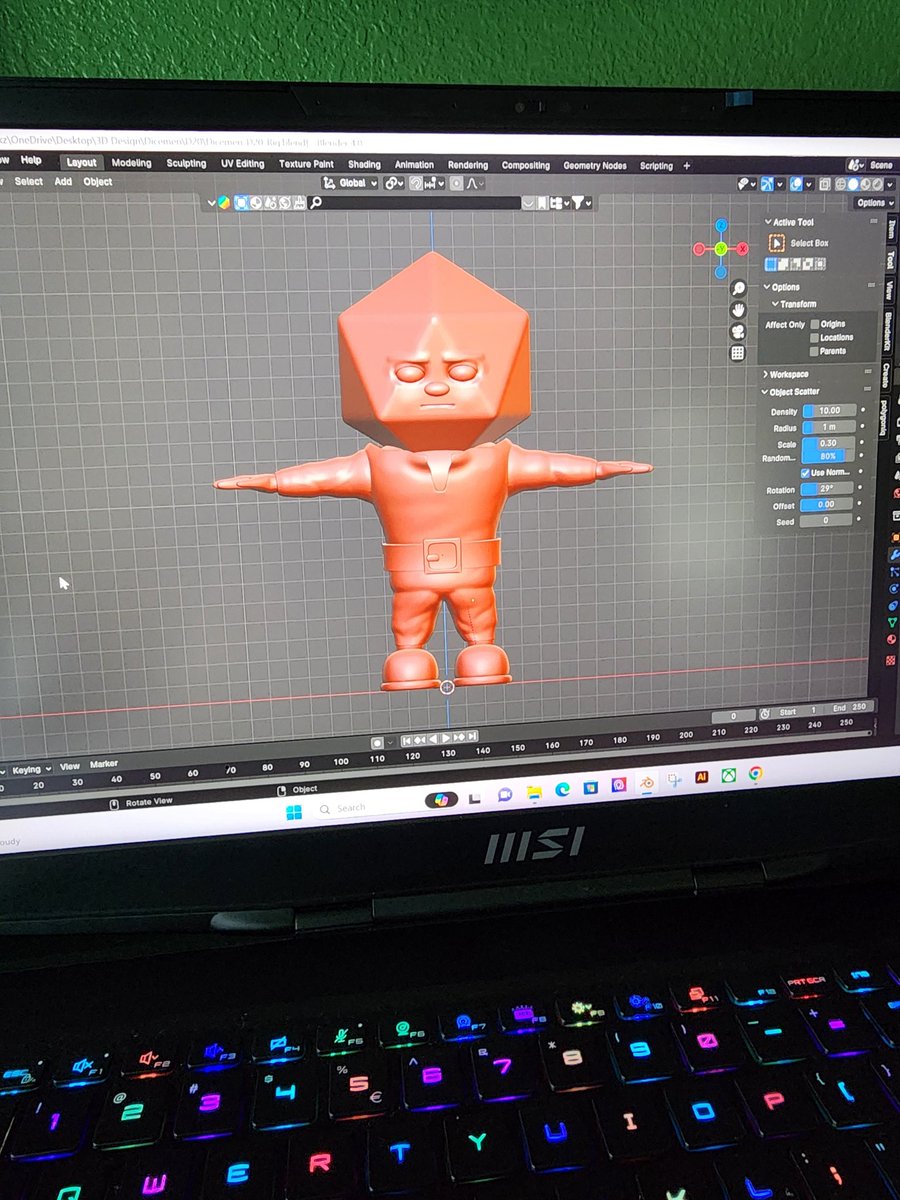This screenshot has width=900, height=1200.
Task: Enable Affect Only Origins checkbox
Action: point(815,324)
